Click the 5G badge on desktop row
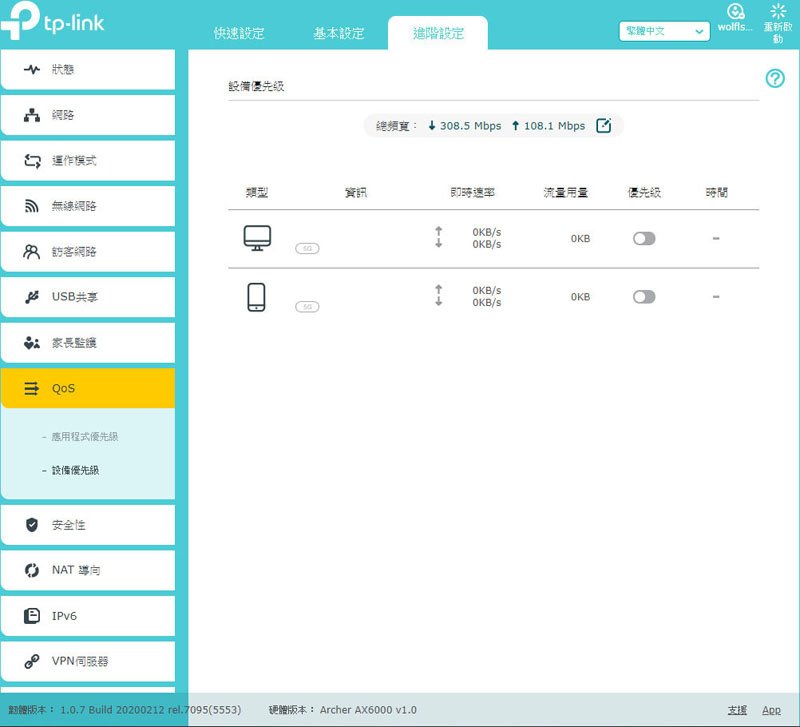800x727 pixels. pos(307,248)
